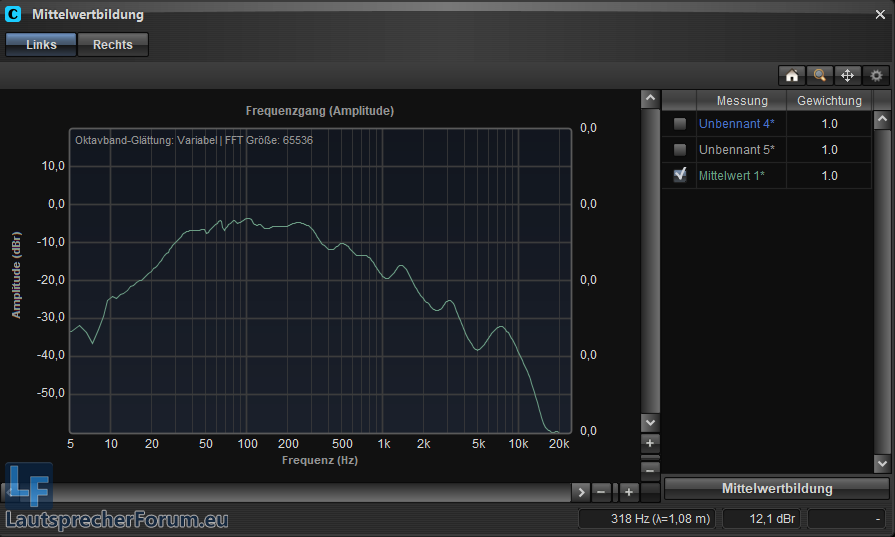Zoom in vertically with plus button
This screenshot has width=895, height=537.
point(650,443)
